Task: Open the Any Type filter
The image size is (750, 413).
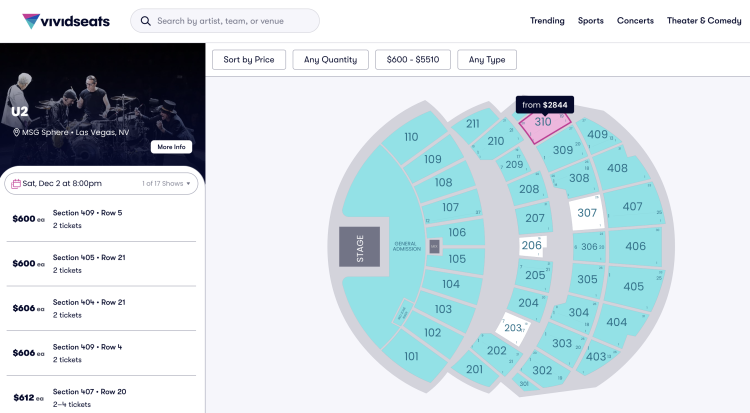Action: pyautogui.click(x=487, y=60)
